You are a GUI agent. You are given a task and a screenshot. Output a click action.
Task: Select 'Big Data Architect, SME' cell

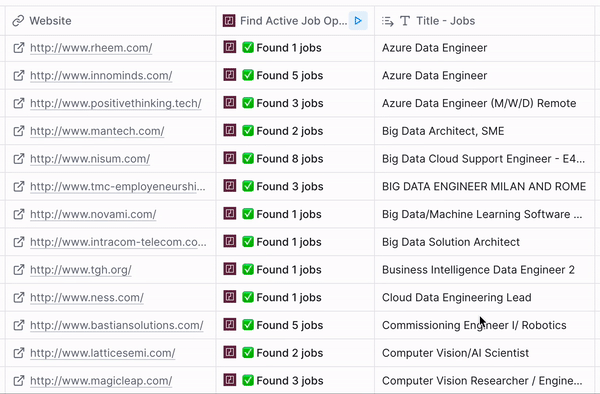(484, 131)
